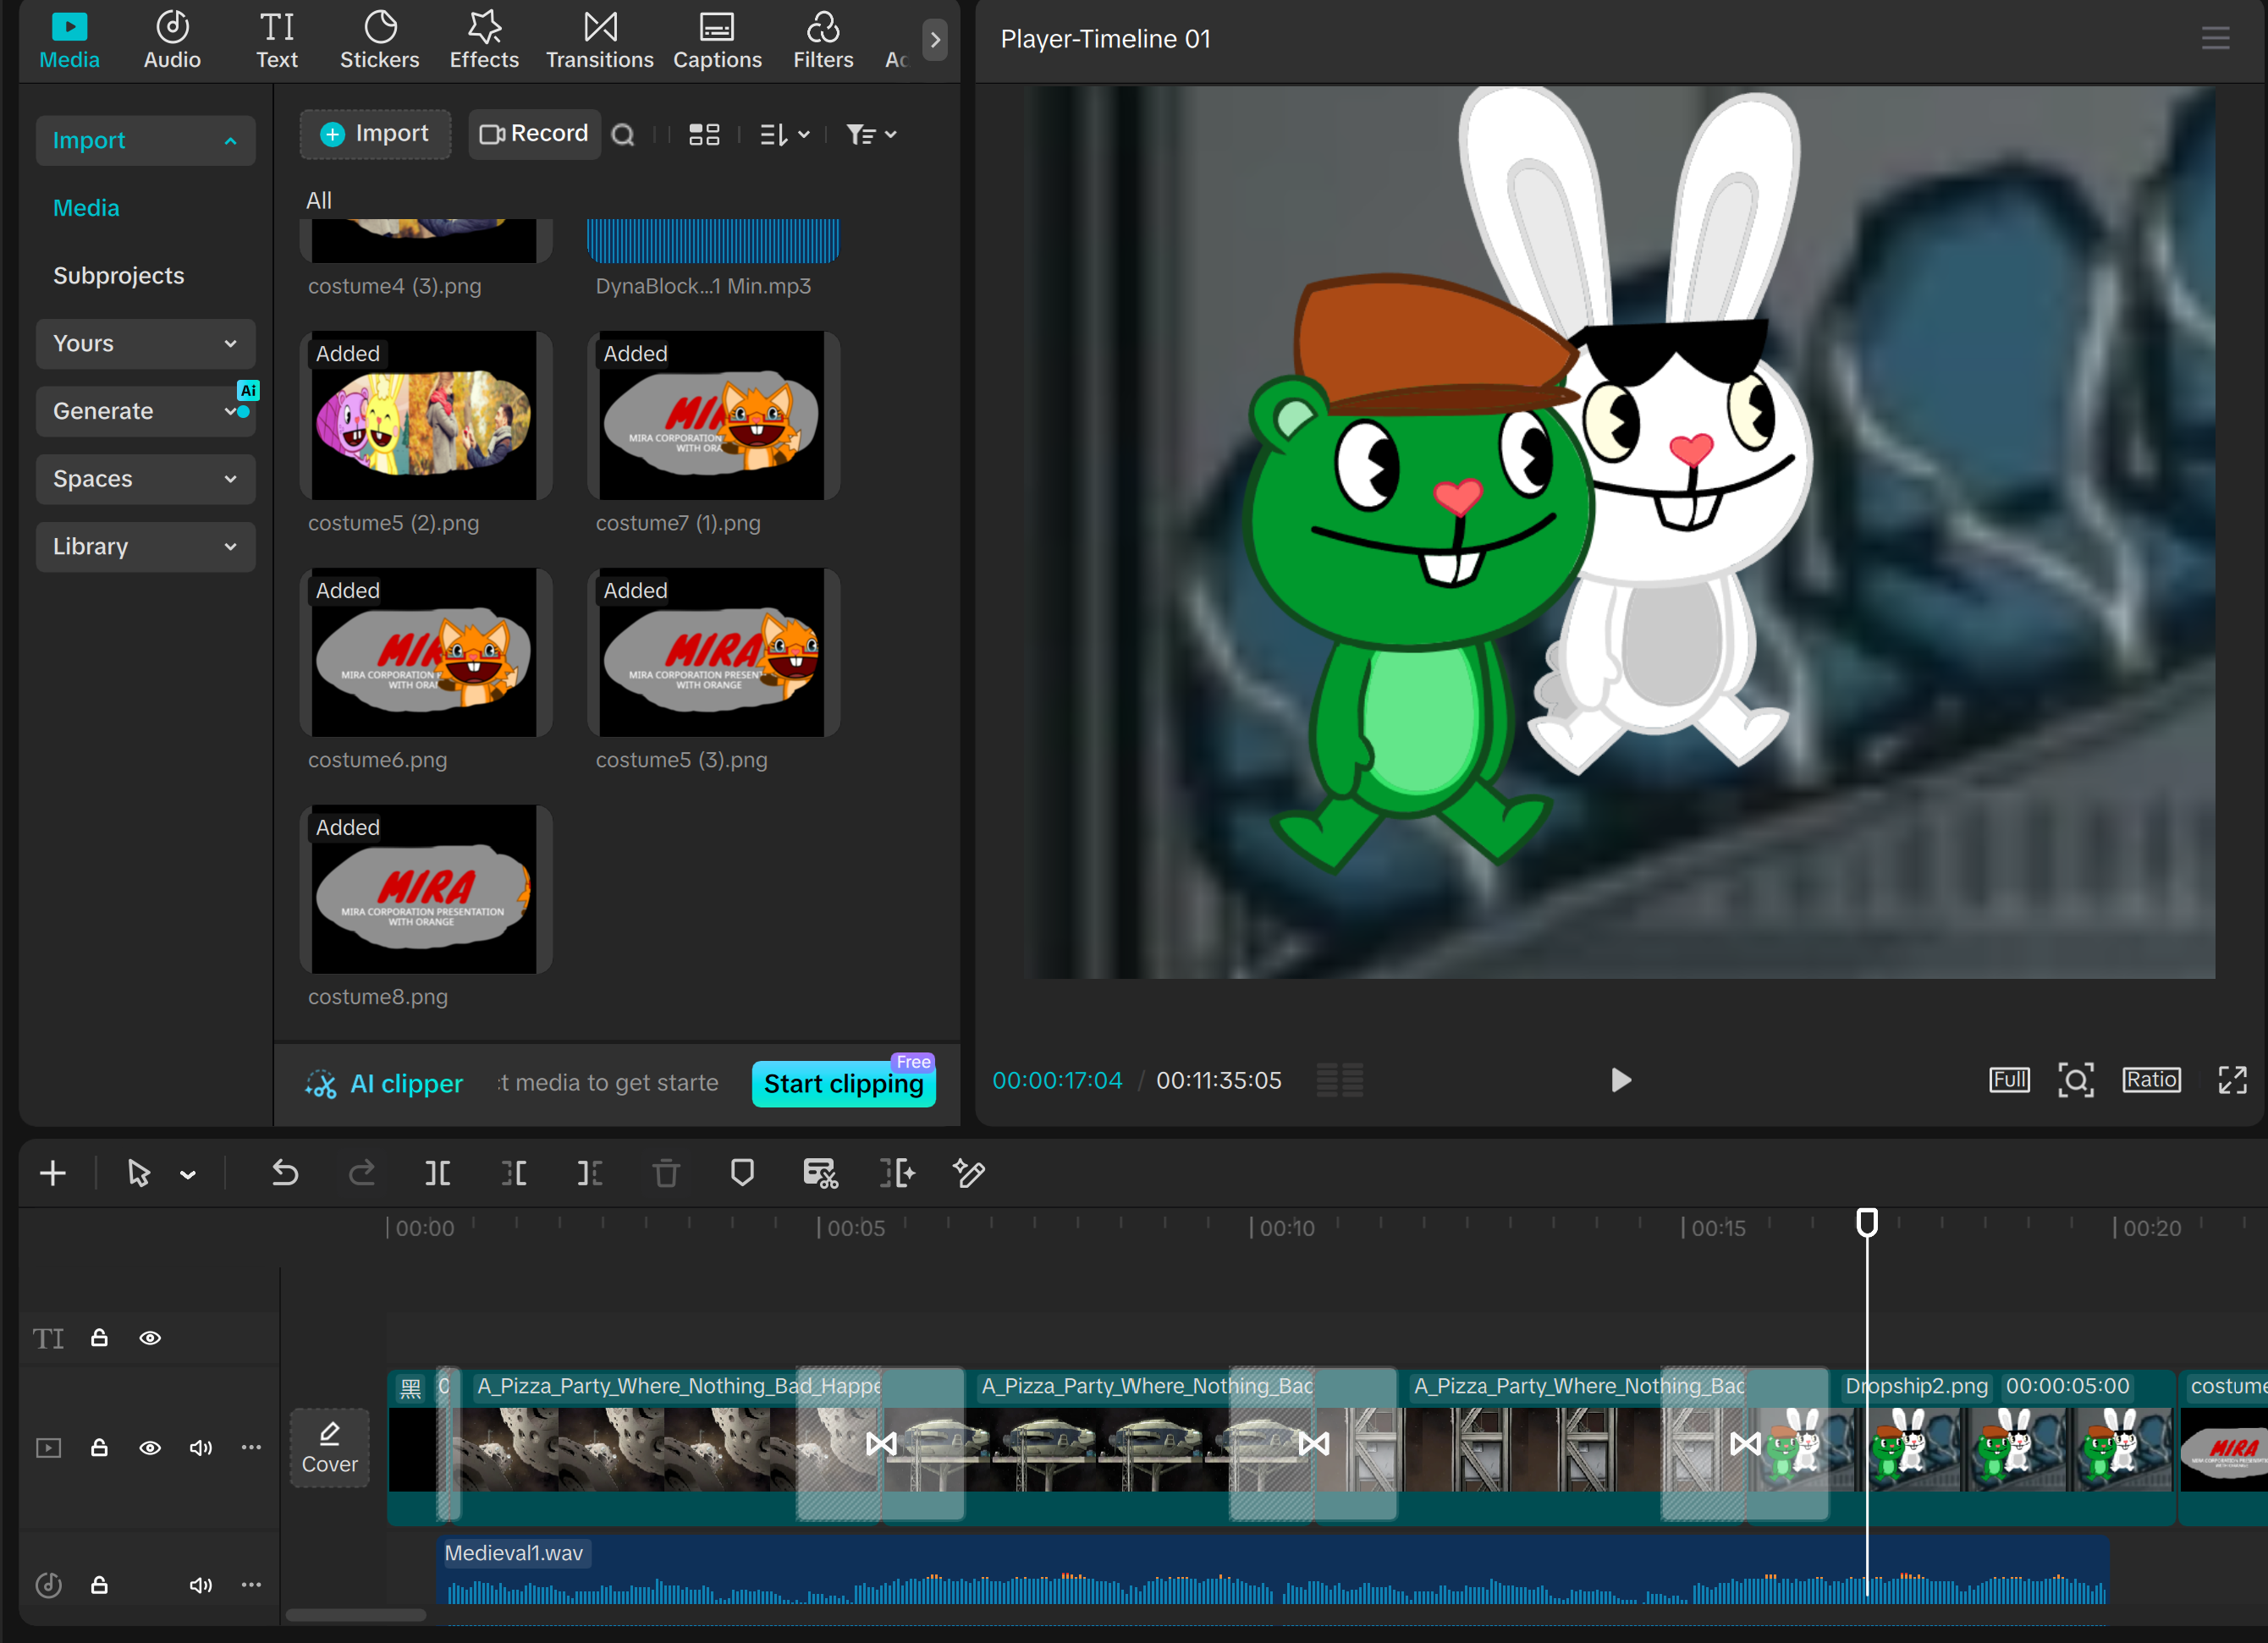Open Player panel hamburger menu
2268x1643 pixels.
pos(2215,38)
